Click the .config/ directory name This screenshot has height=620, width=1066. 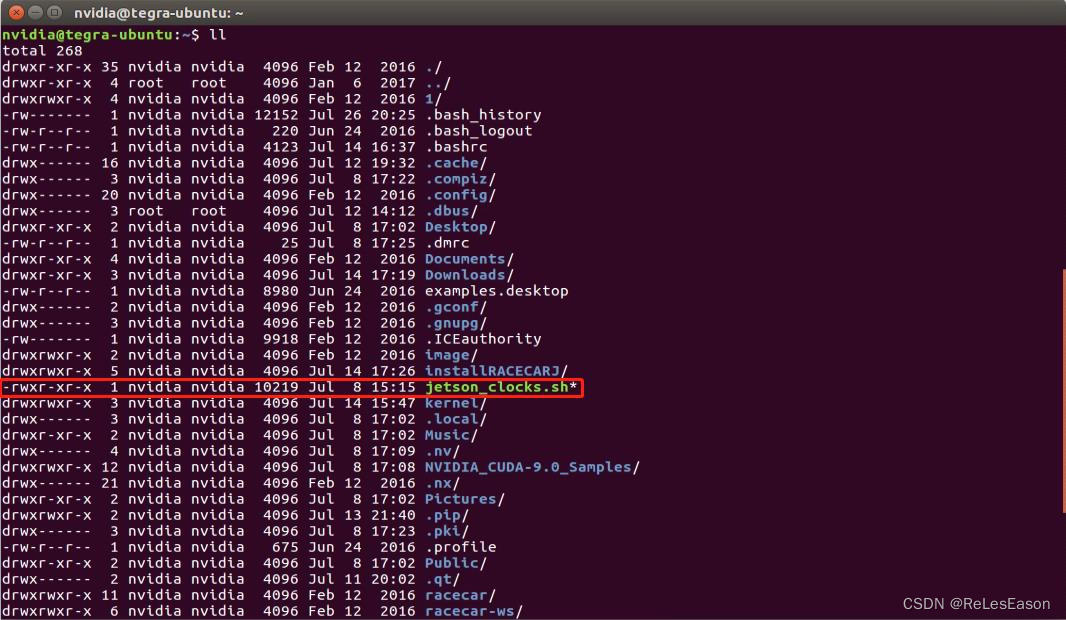click(x=460, y=195)
